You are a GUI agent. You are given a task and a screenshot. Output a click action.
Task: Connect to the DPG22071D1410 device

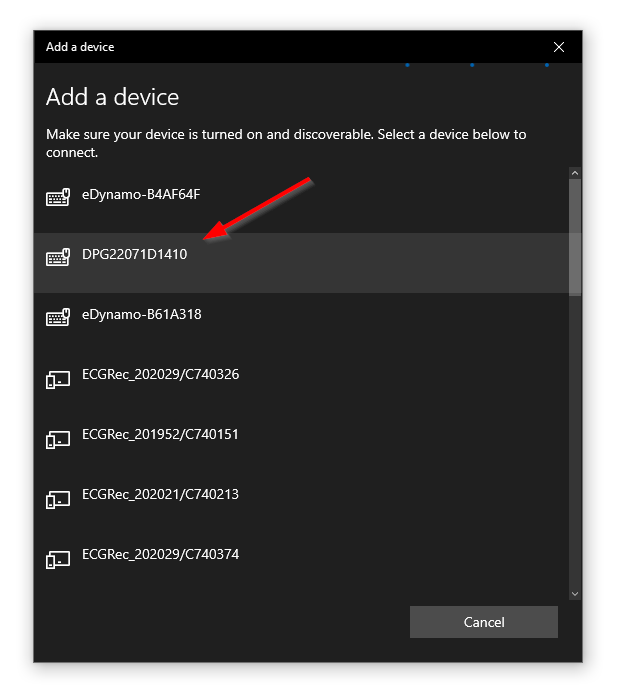(134, 254)
